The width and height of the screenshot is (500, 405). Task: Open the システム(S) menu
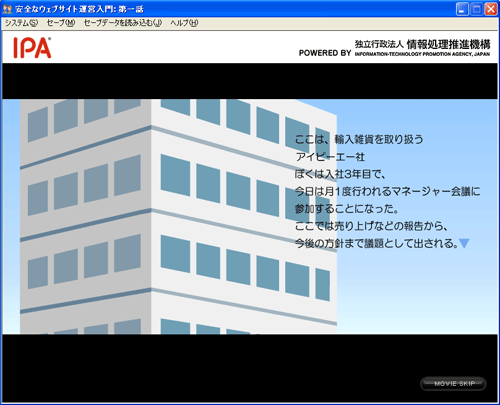(21, 23)
